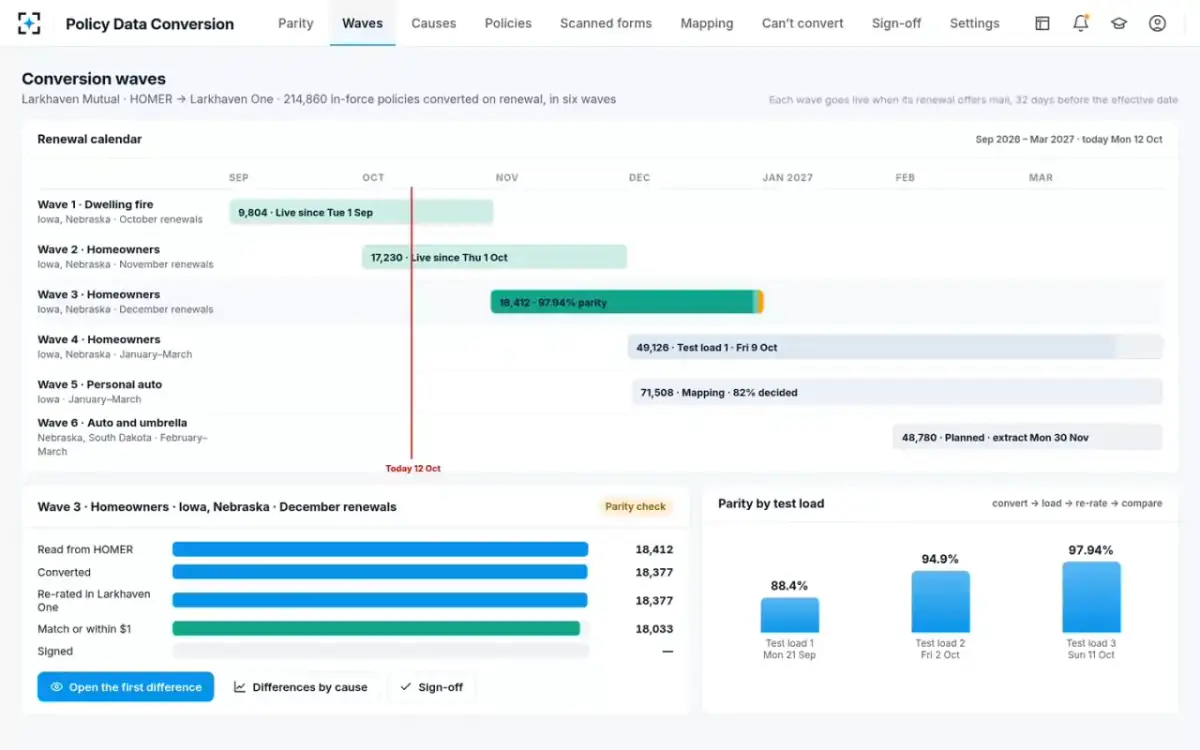The width and height of the screenshot is (1200, 750).
Task: Open the layout panel icon
Action: pos(1042,23)
